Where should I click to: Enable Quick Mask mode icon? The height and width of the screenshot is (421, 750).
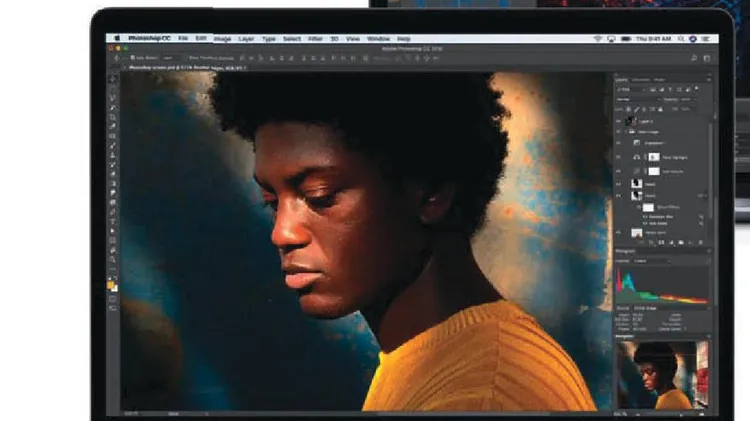tap(113, 299)
